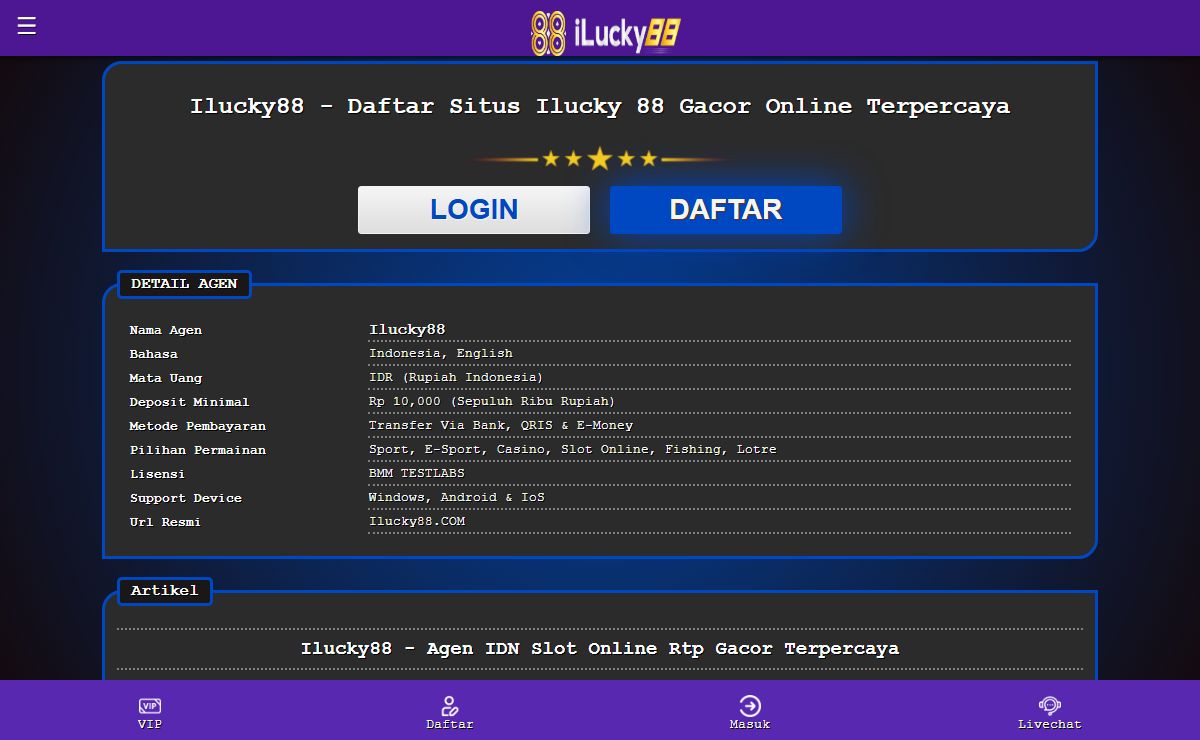The height and width of the screenshot is (740, 1200).
Task: Click the iLucky88 logo in header
Action: coord(605,33)
